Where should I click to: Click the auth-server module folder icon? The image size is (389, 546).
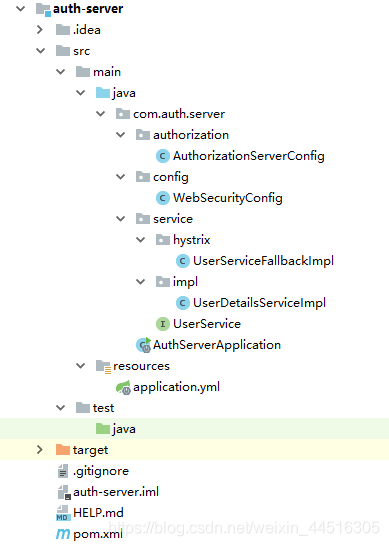coord(43,9)
